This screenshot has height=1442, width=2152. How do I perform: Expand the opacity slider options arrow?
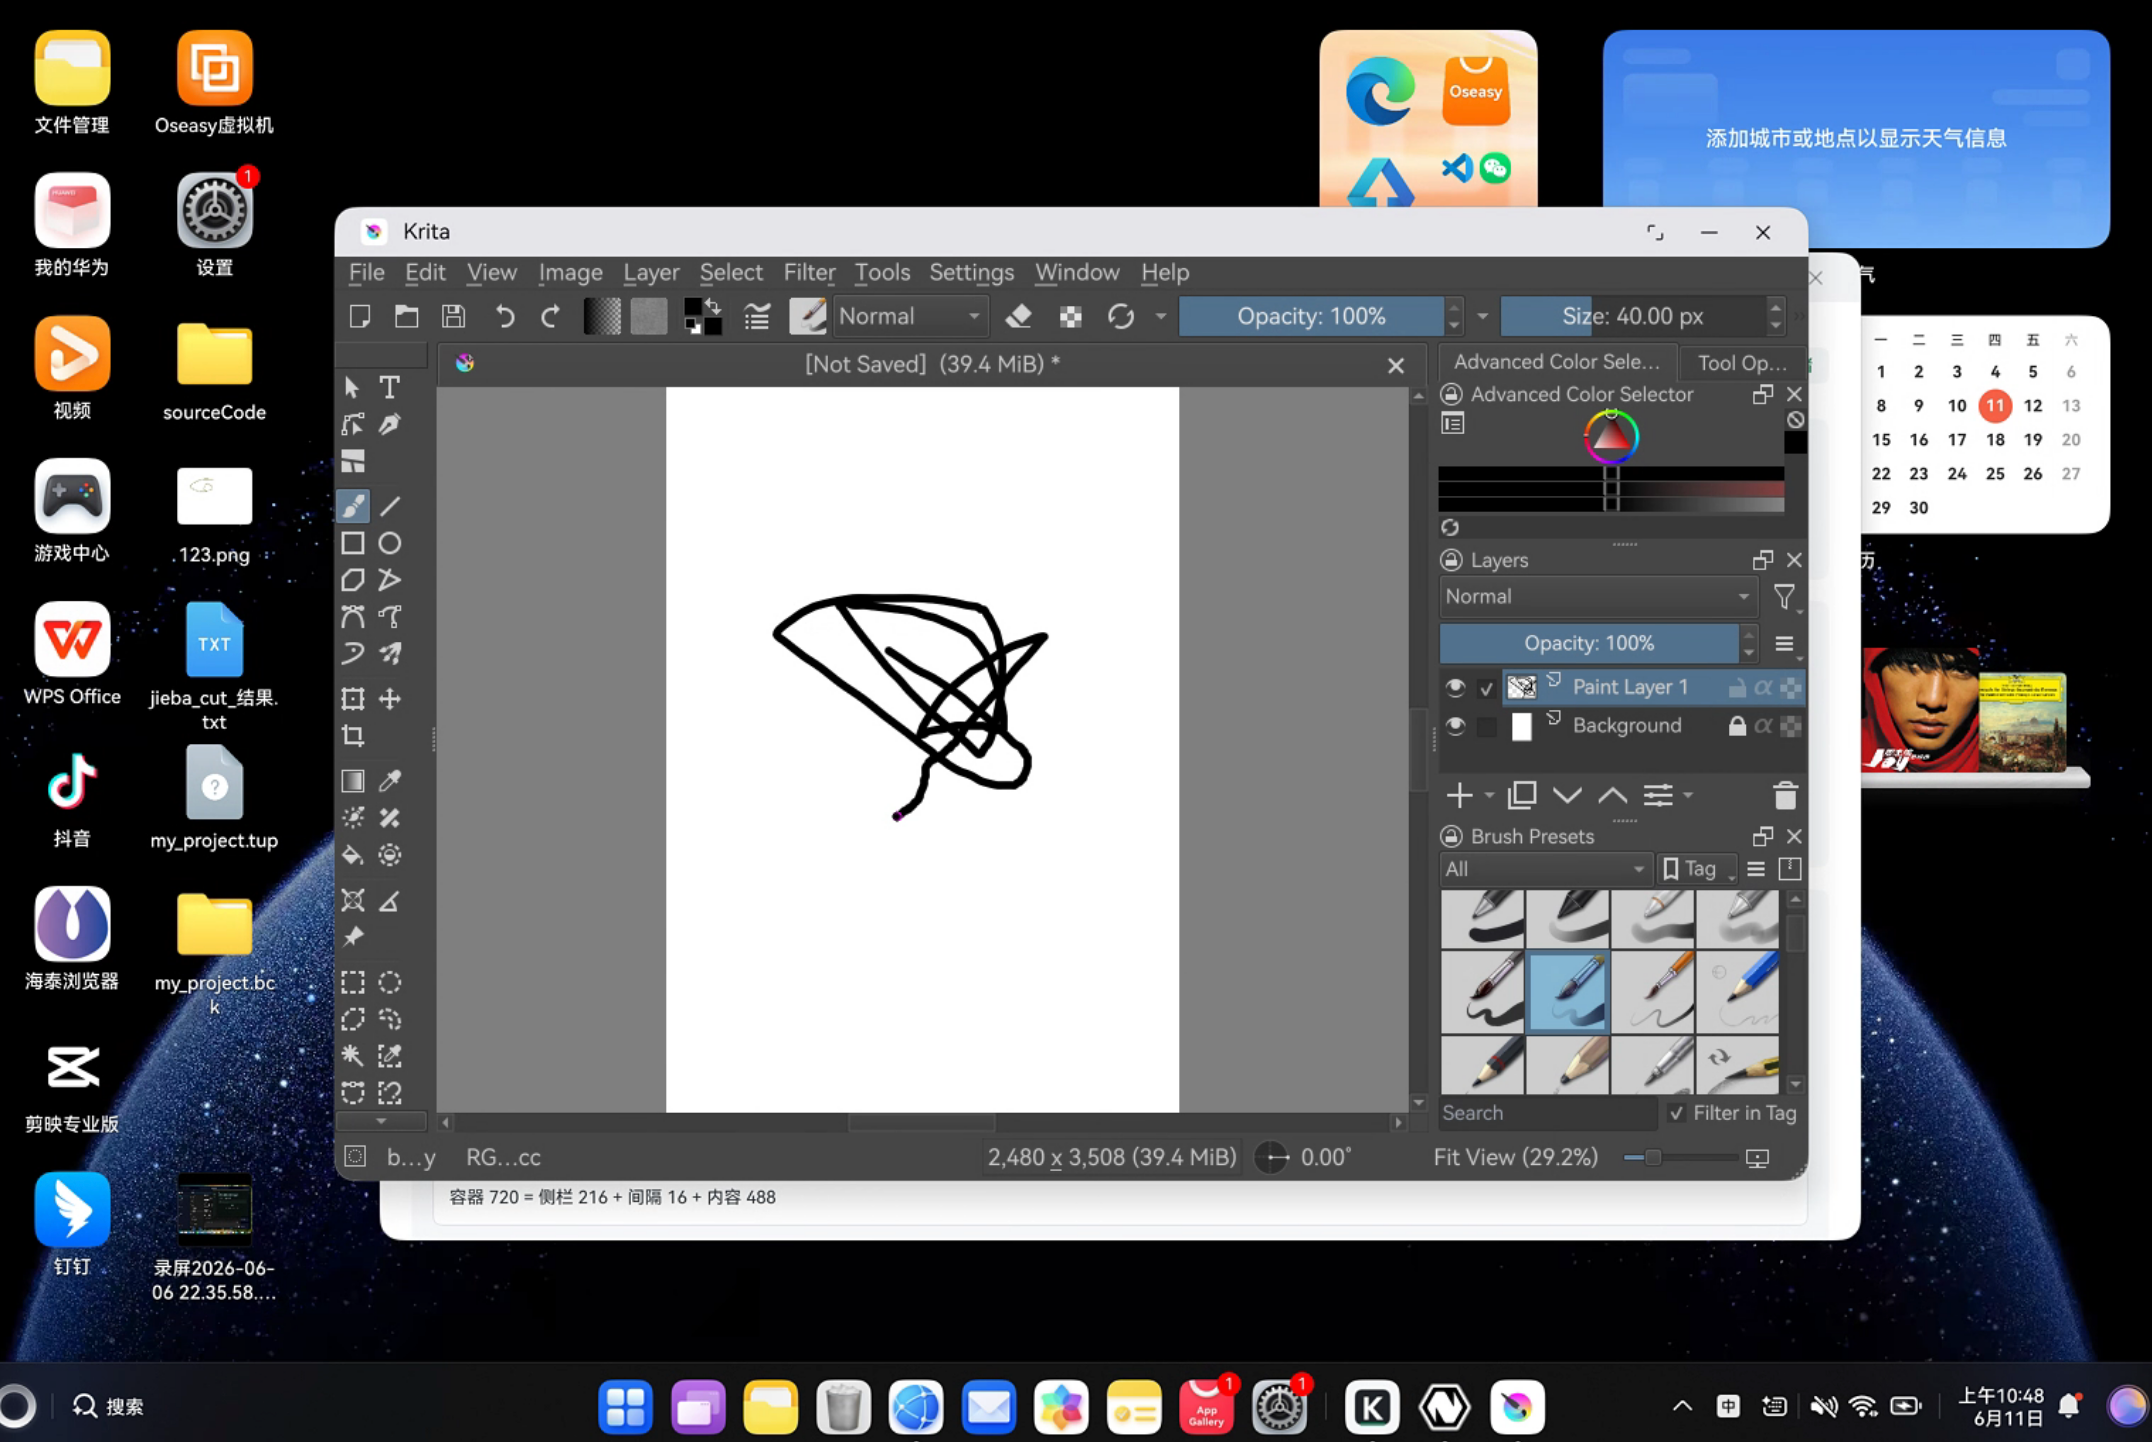click(1482, 317)
